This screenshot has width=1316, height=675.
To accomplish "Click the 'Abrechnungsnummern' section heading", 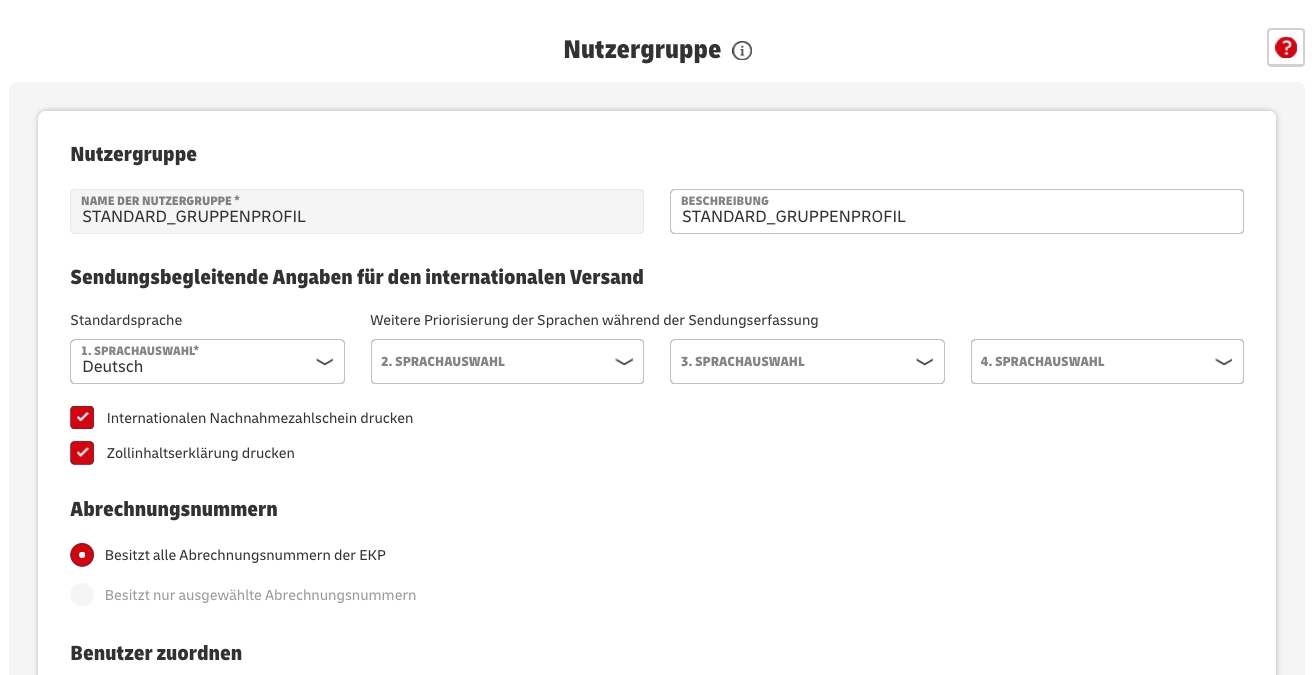I will [173, 509].
